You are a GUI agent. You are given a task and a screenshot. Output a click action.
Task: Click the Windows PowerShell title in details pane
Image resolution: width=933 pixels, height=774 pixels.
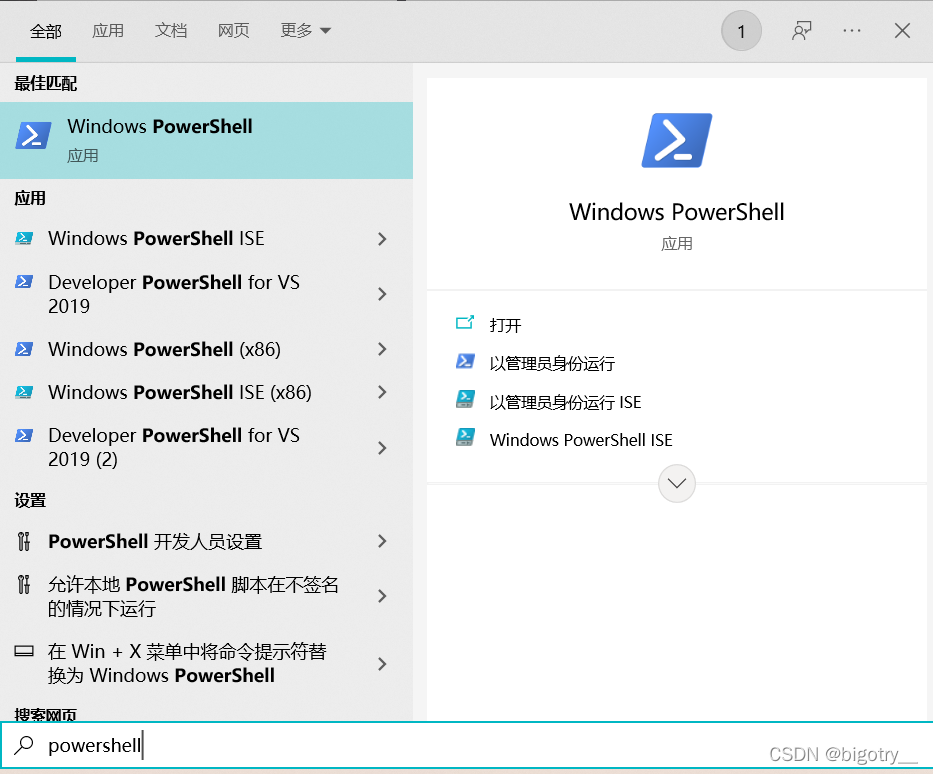pos(677,212)
